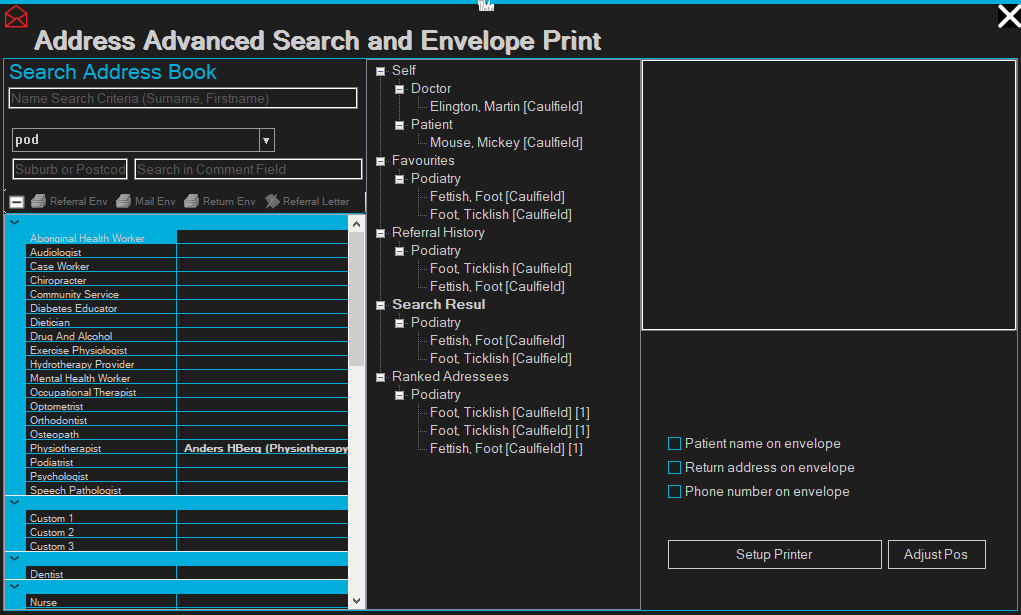Click the Name Search Criteria field

pos(183,98)
